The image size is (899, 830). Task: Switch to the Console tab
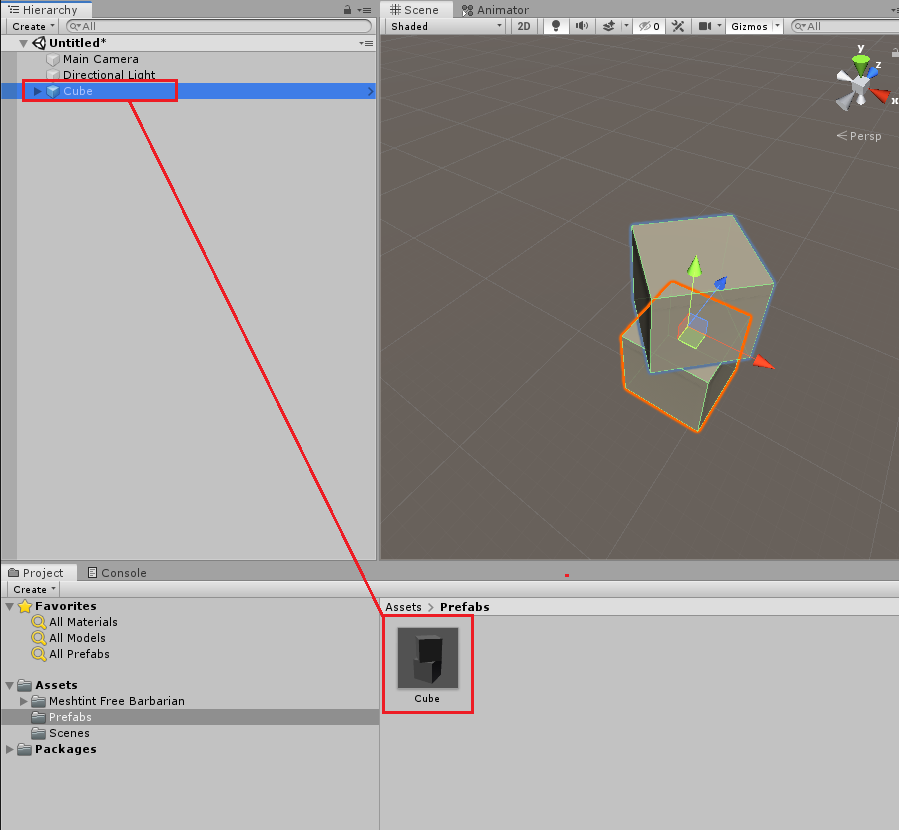117,573
